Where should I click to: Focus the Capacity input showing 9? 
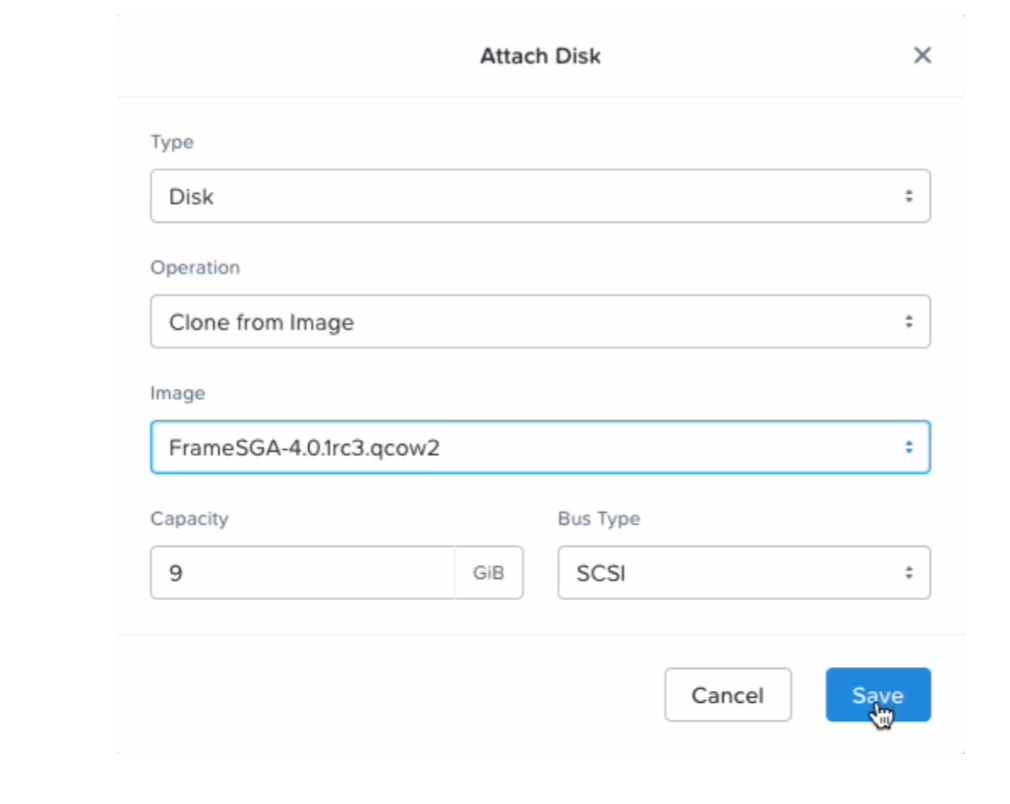point(302,573)
